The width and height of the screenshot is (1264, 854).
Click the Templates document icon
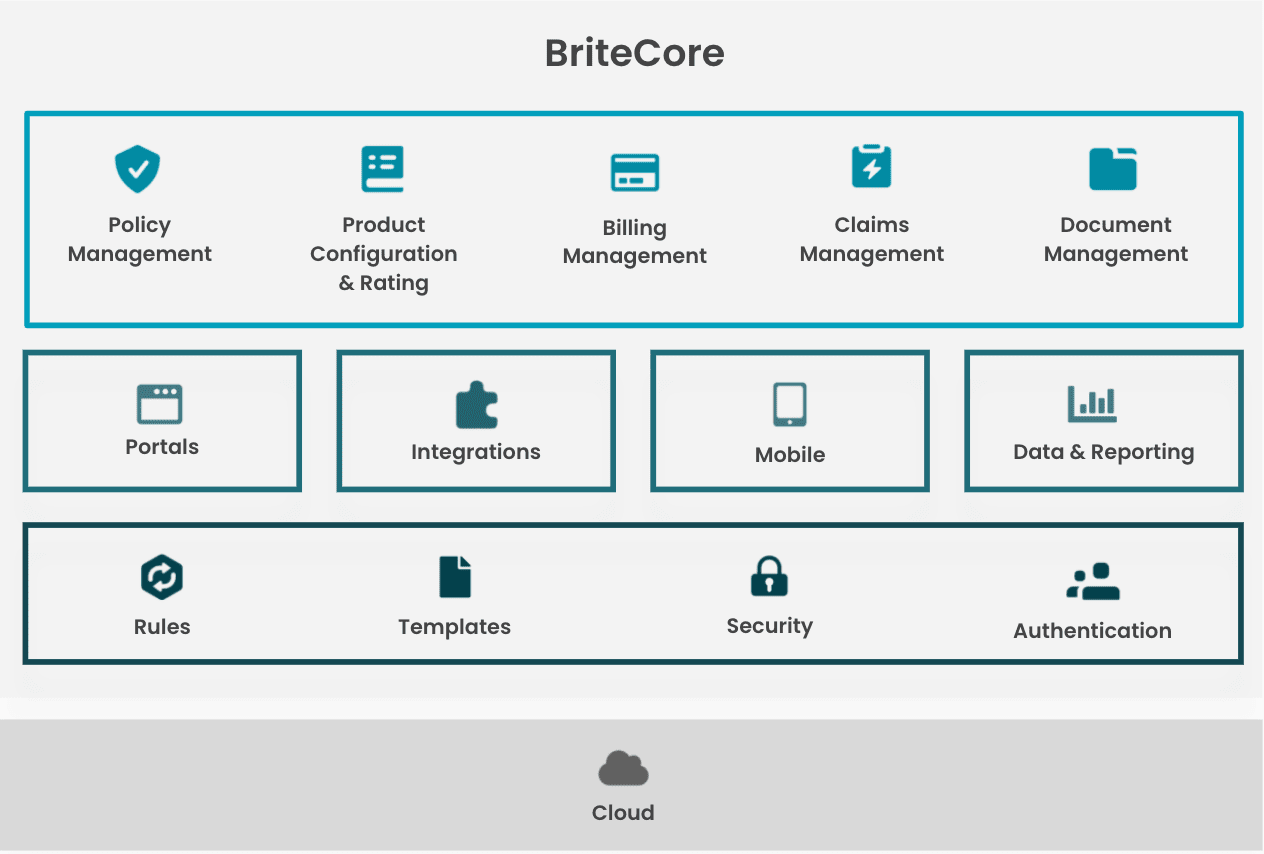click(x=455, y=577)
